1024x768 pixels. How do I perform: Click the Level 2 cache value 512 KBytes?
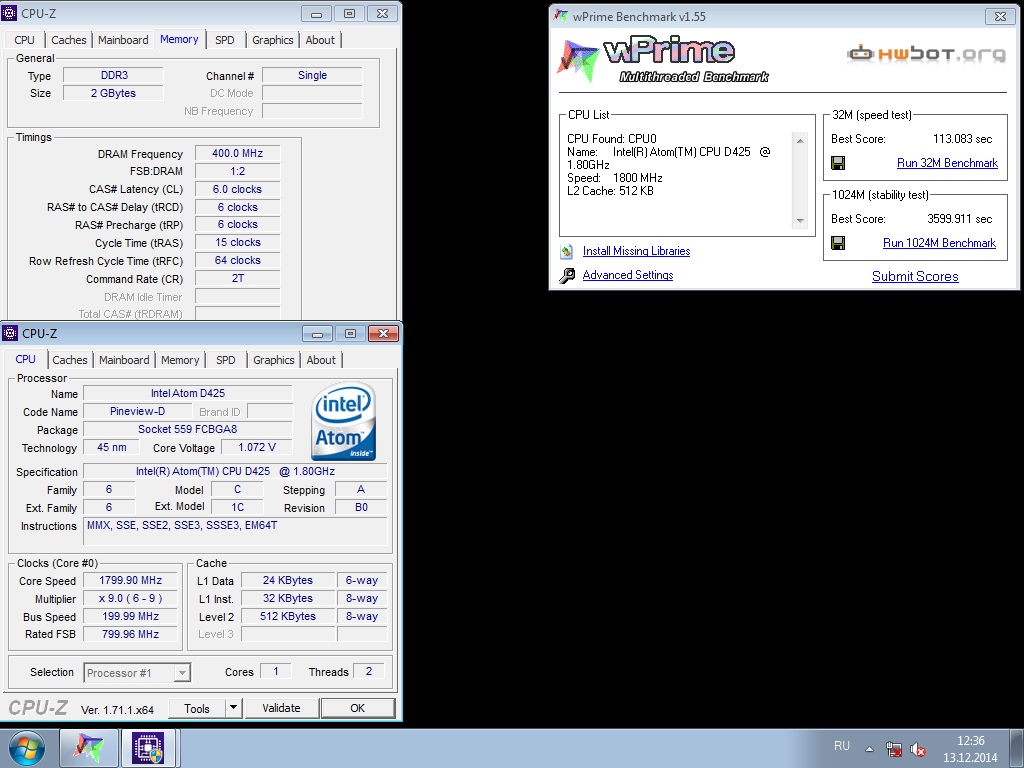tap(288, 616)
